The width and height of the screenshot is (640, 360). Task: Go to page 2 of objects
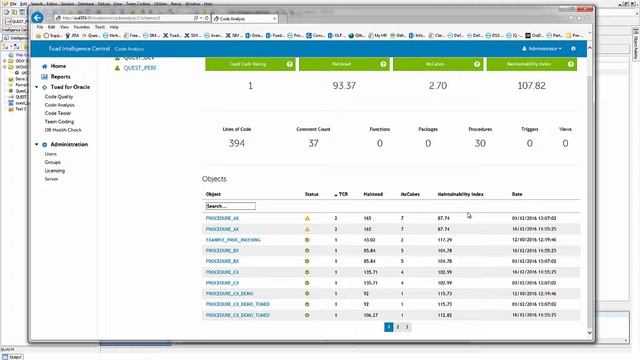click(398, 327)
